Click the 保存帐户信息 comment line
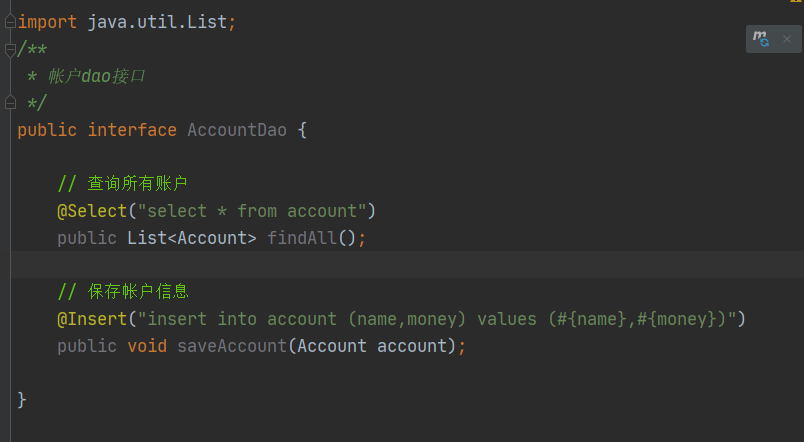 (x=123, y=292)
